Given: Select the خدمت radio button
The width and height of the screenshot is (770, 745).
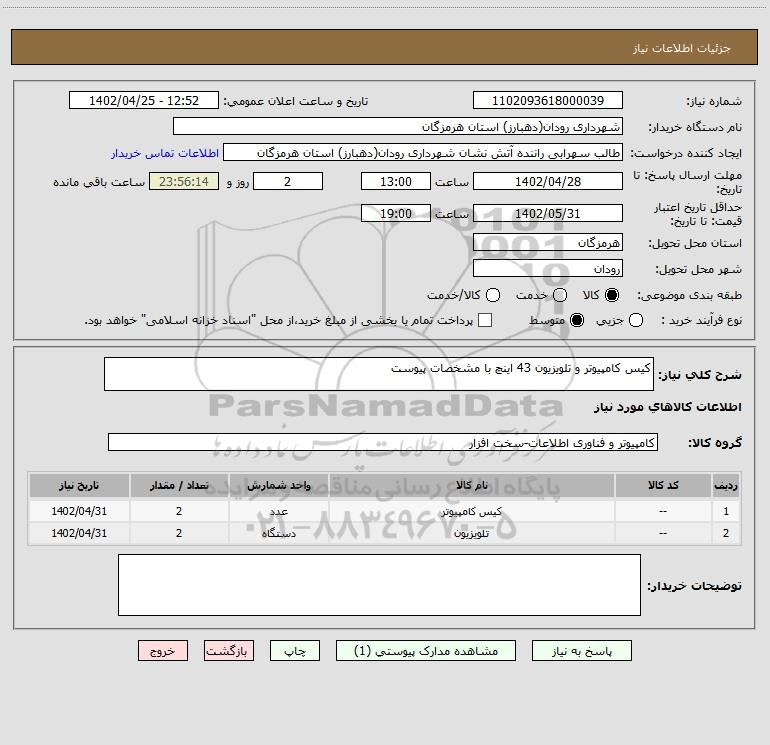Looking at the screenshot, I should 560,295.
